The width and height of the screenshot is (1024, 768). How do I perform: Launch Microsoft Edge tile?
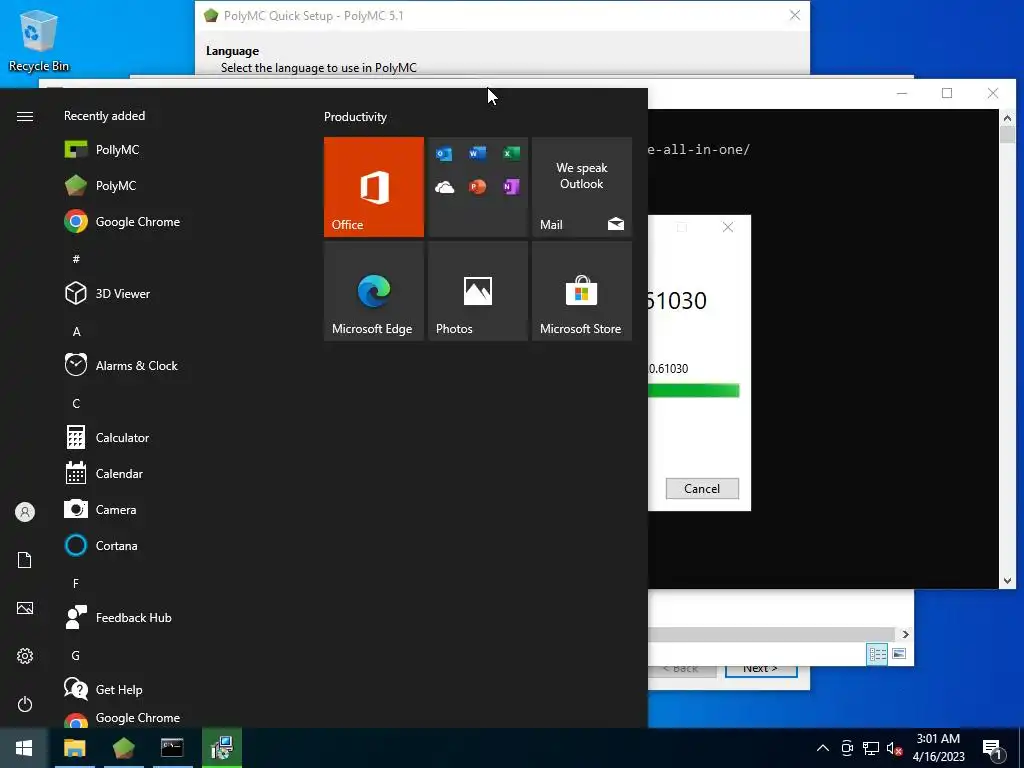374,291
